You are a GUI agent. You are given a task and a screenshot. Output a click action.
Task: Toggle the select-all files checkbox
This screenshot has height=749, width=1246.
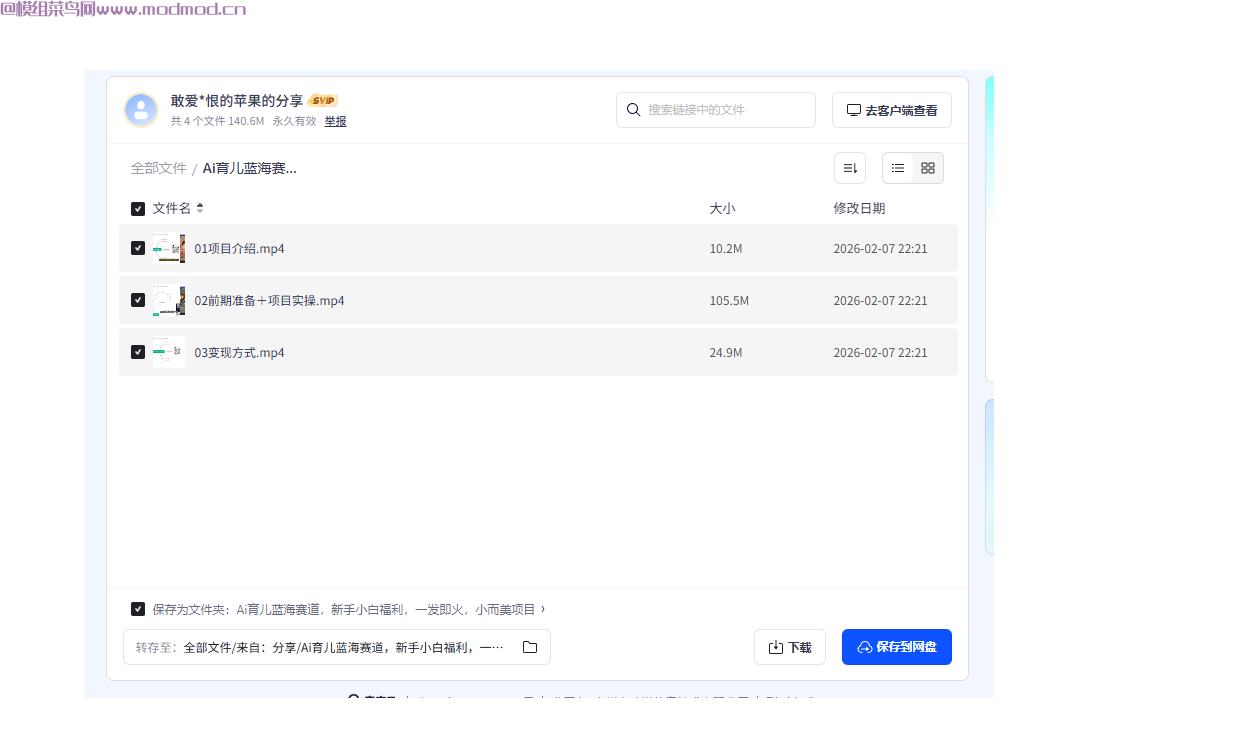(138, 209)
